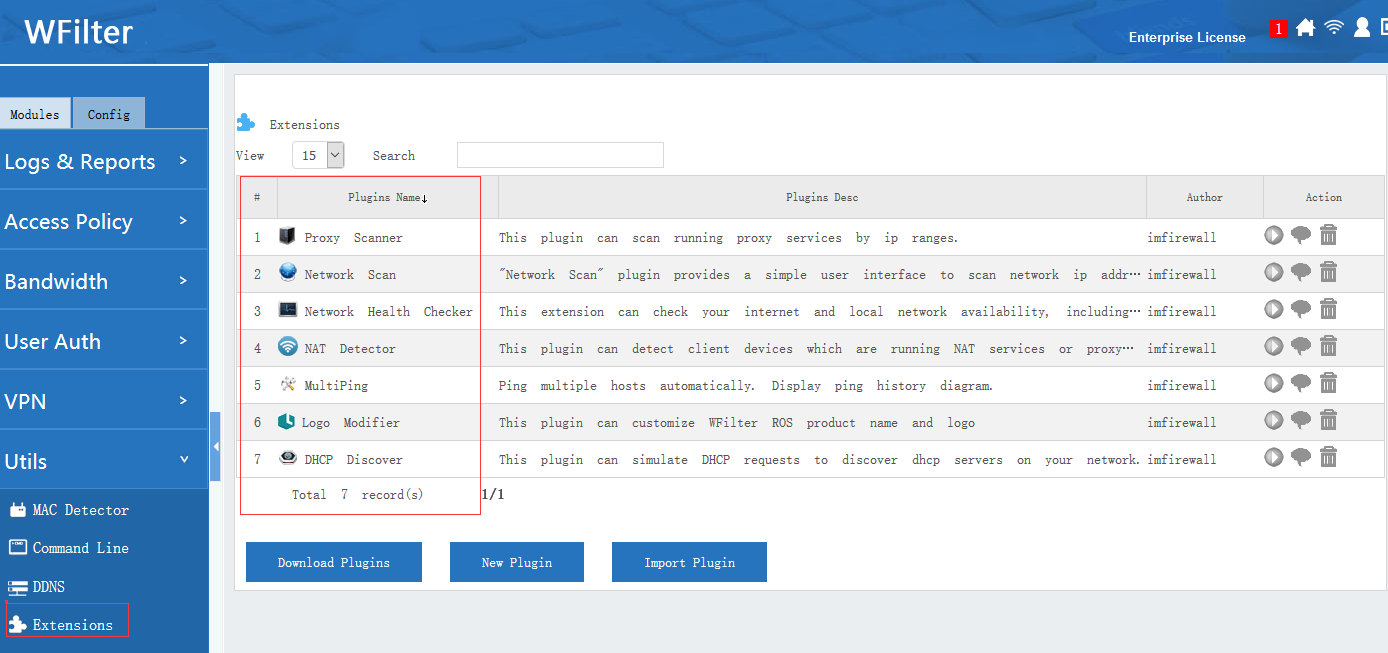The height and width of the screenshot is (653, 1388).
Task: Open the user account icon in header
Action: (x=1362, y=27)
